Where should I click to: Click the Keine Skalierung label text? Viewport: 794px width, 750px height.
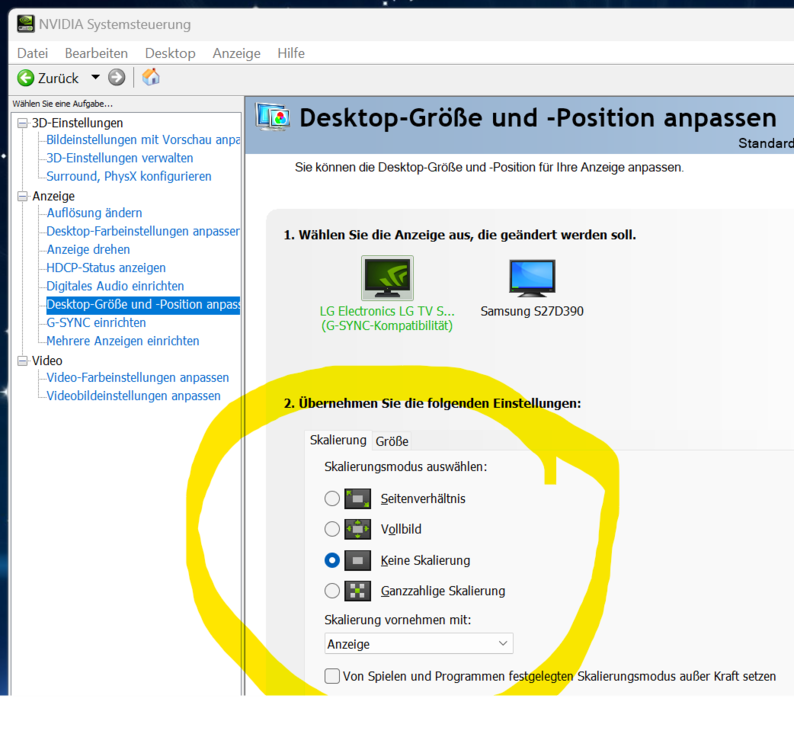coord(425,561)
